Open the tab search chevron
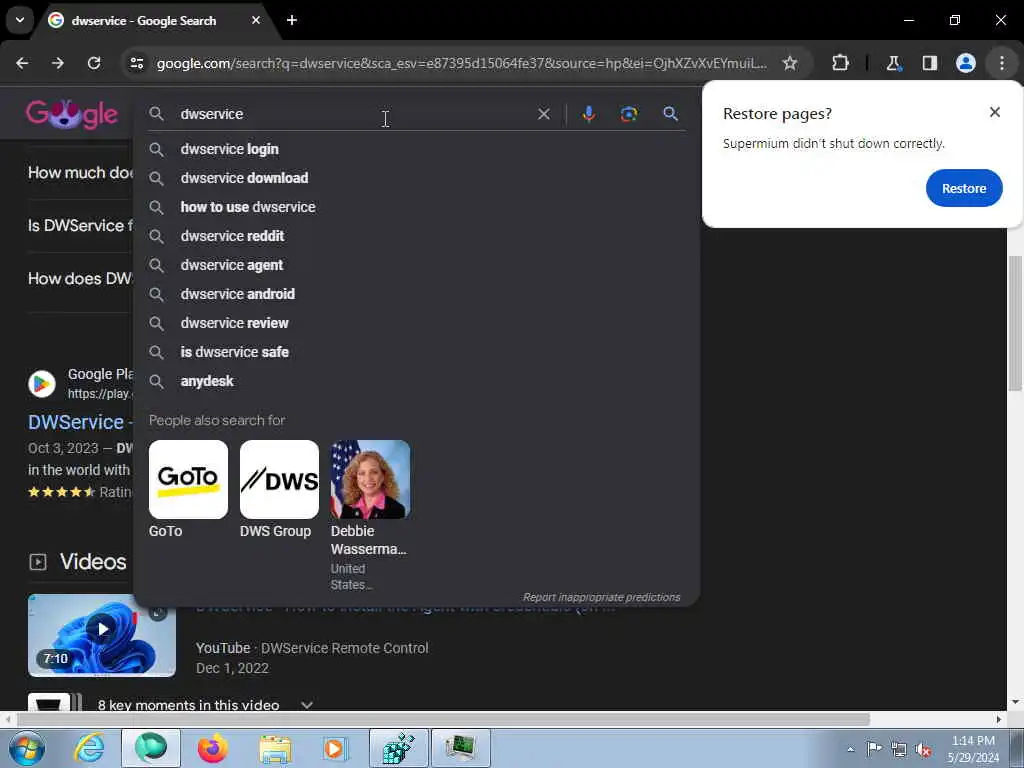Screen dimensions: 1024x768 [20, 20]
